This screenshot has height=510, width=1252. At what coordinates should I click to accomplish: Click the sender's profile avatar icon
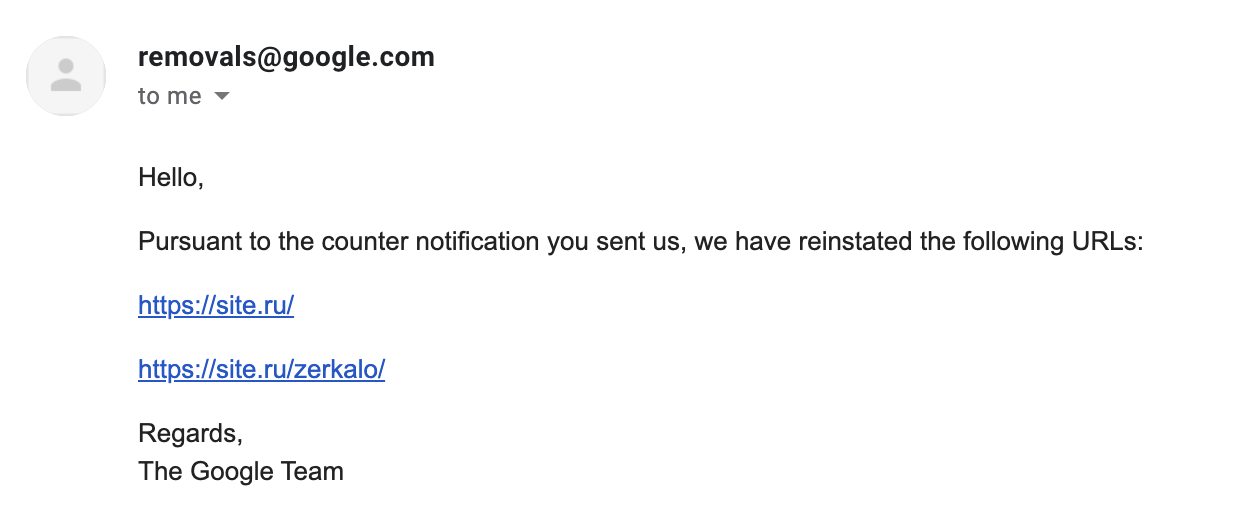pos(66,76)
